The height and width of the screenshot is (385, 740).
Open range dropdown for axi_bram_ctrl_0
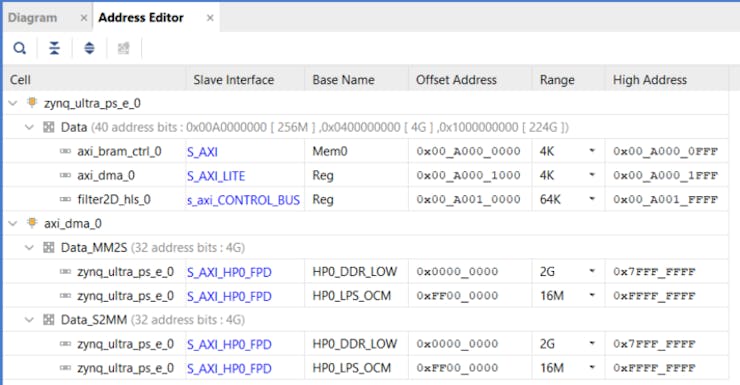point(592,151)
